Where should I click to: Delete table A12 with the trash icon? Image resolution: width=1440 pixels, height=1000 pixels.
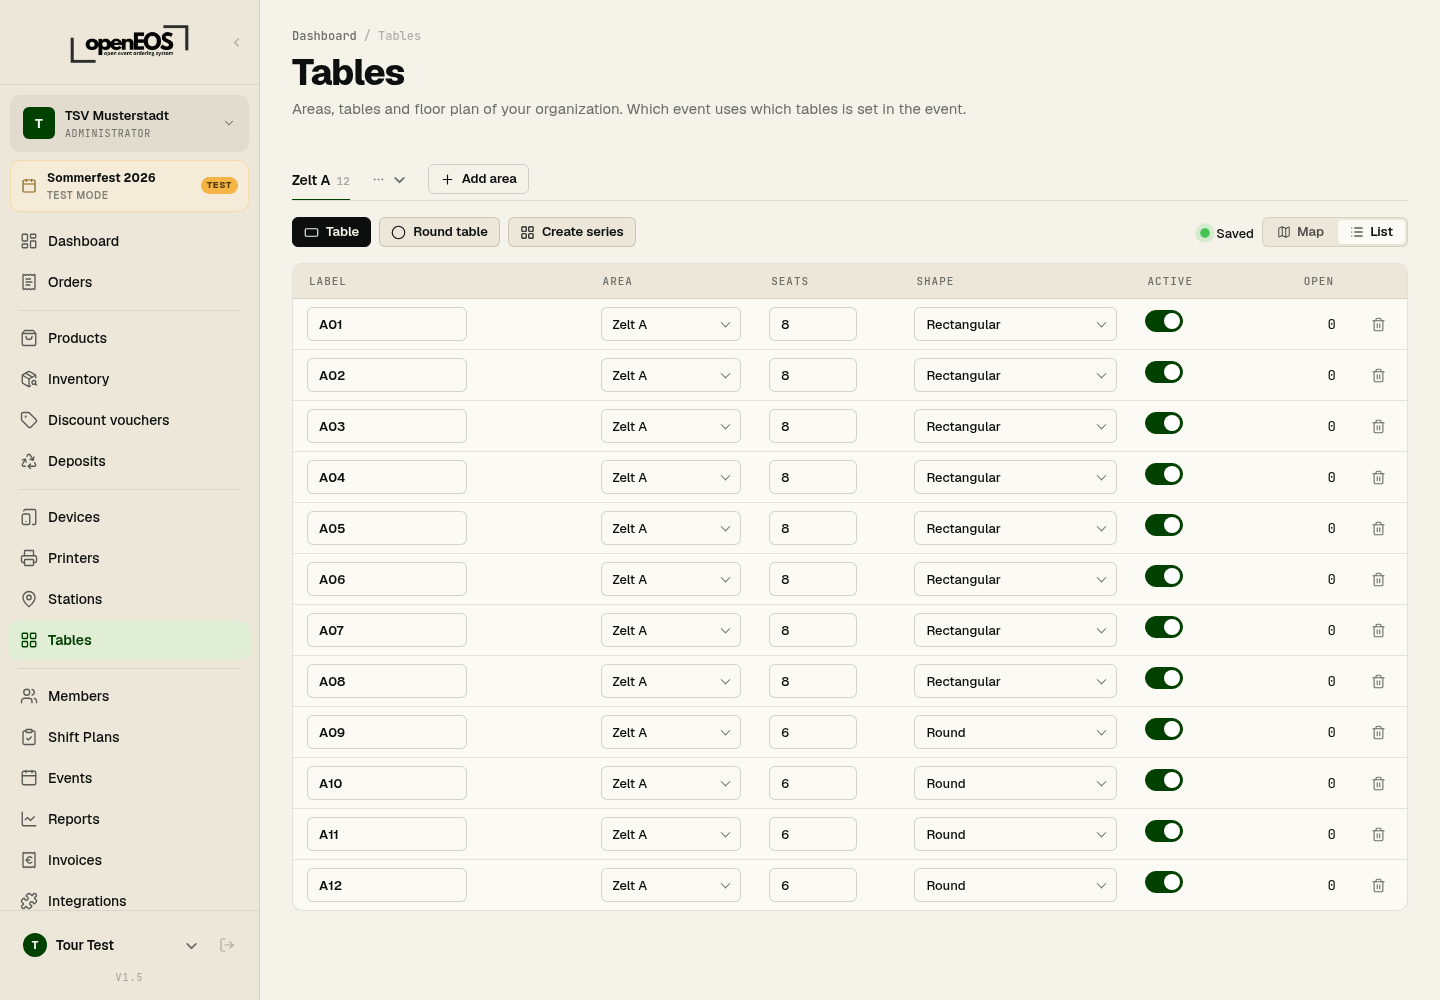[1378, 885]
